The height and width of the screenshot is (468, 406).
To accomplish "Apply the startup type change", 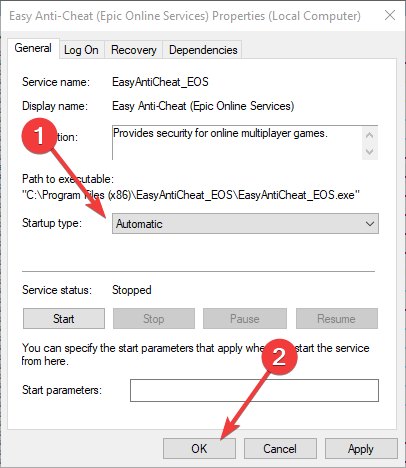I will [361, 449].
